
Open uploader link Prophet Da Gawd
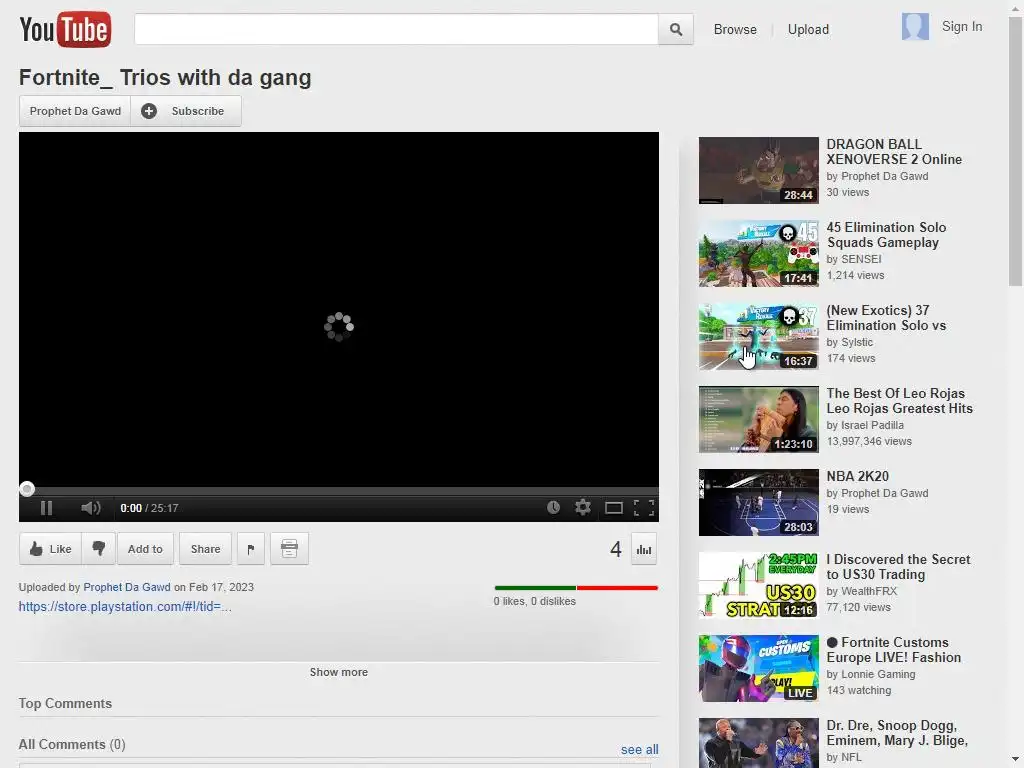tap(127, 587)
